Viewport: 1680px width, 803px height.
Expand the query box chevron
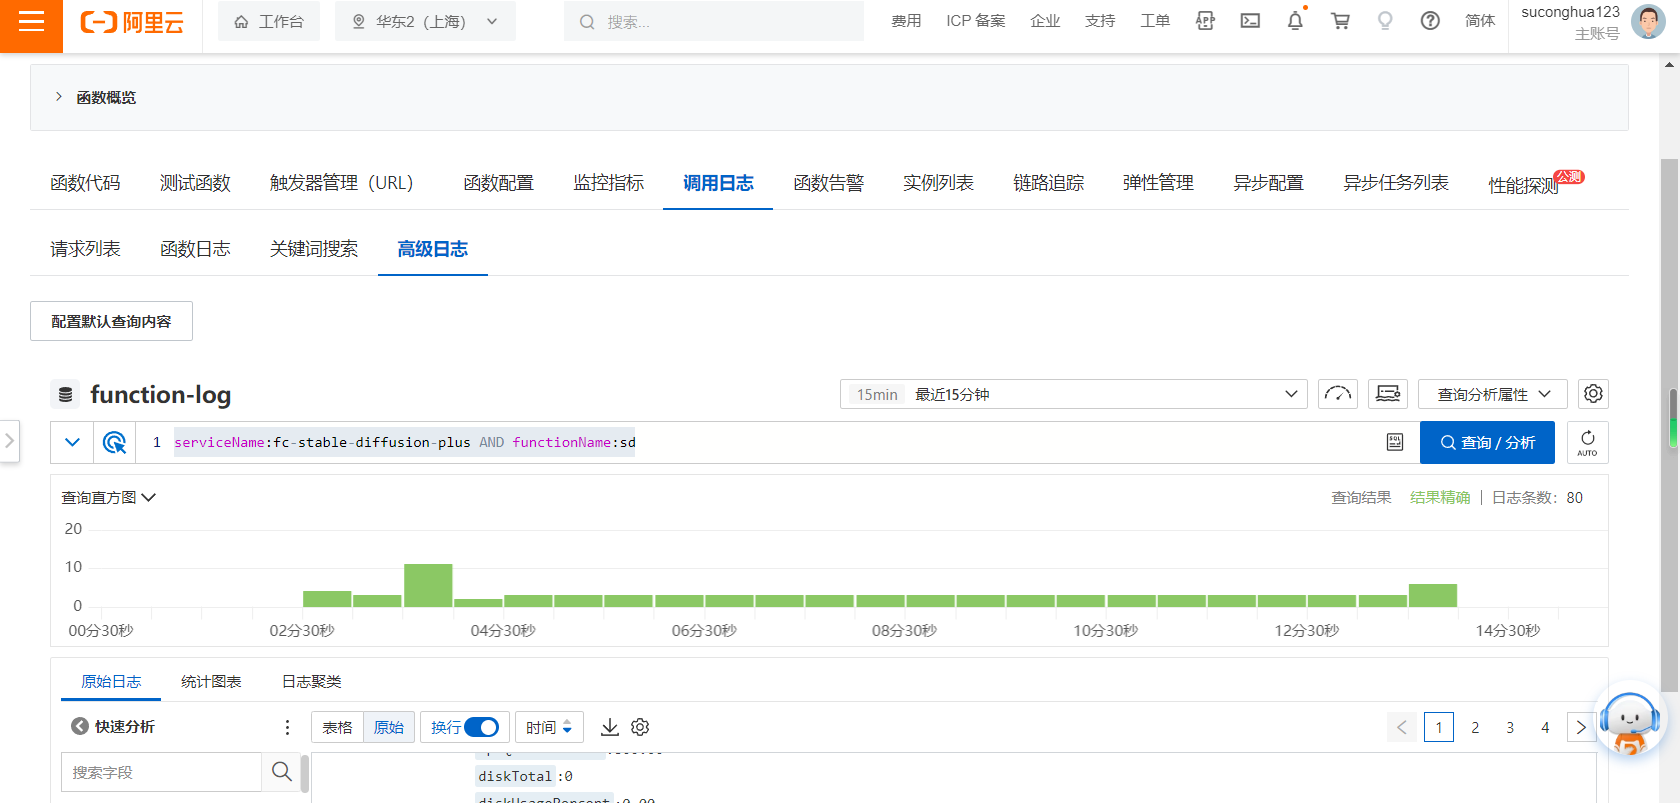click(72, 442)
